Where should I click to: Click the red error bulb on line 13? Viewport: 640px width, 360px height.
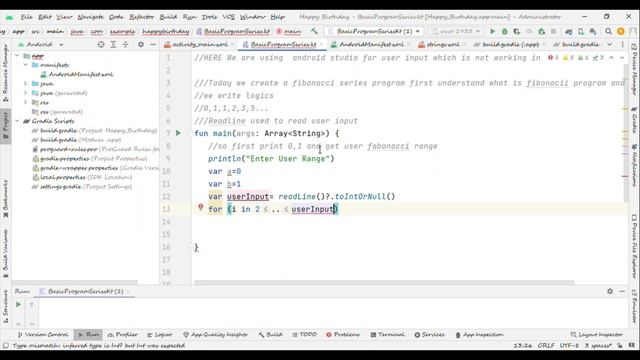pos(200,207)
